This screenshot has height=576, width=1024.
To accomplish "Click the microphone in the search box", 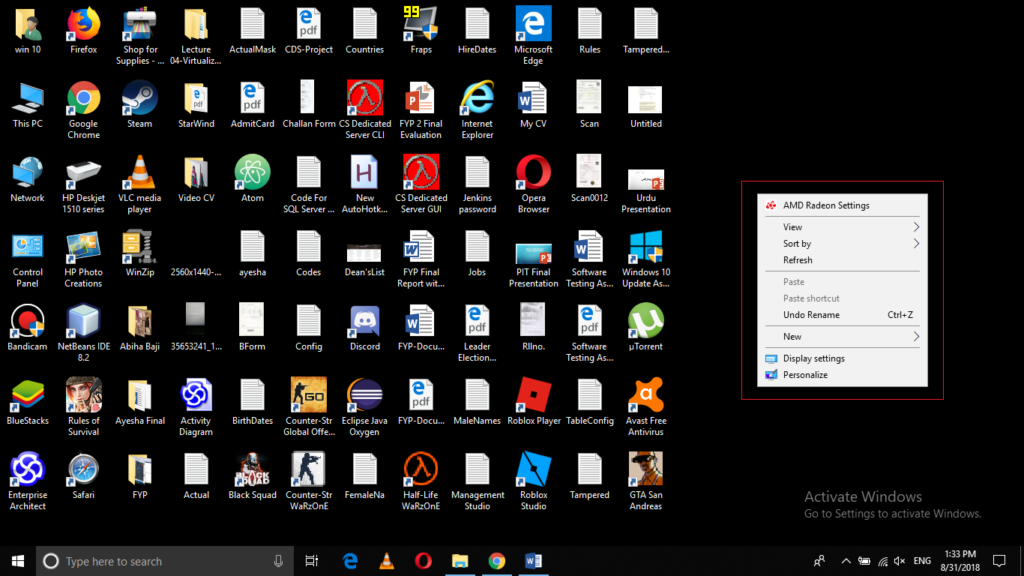I will pos(278,561).
